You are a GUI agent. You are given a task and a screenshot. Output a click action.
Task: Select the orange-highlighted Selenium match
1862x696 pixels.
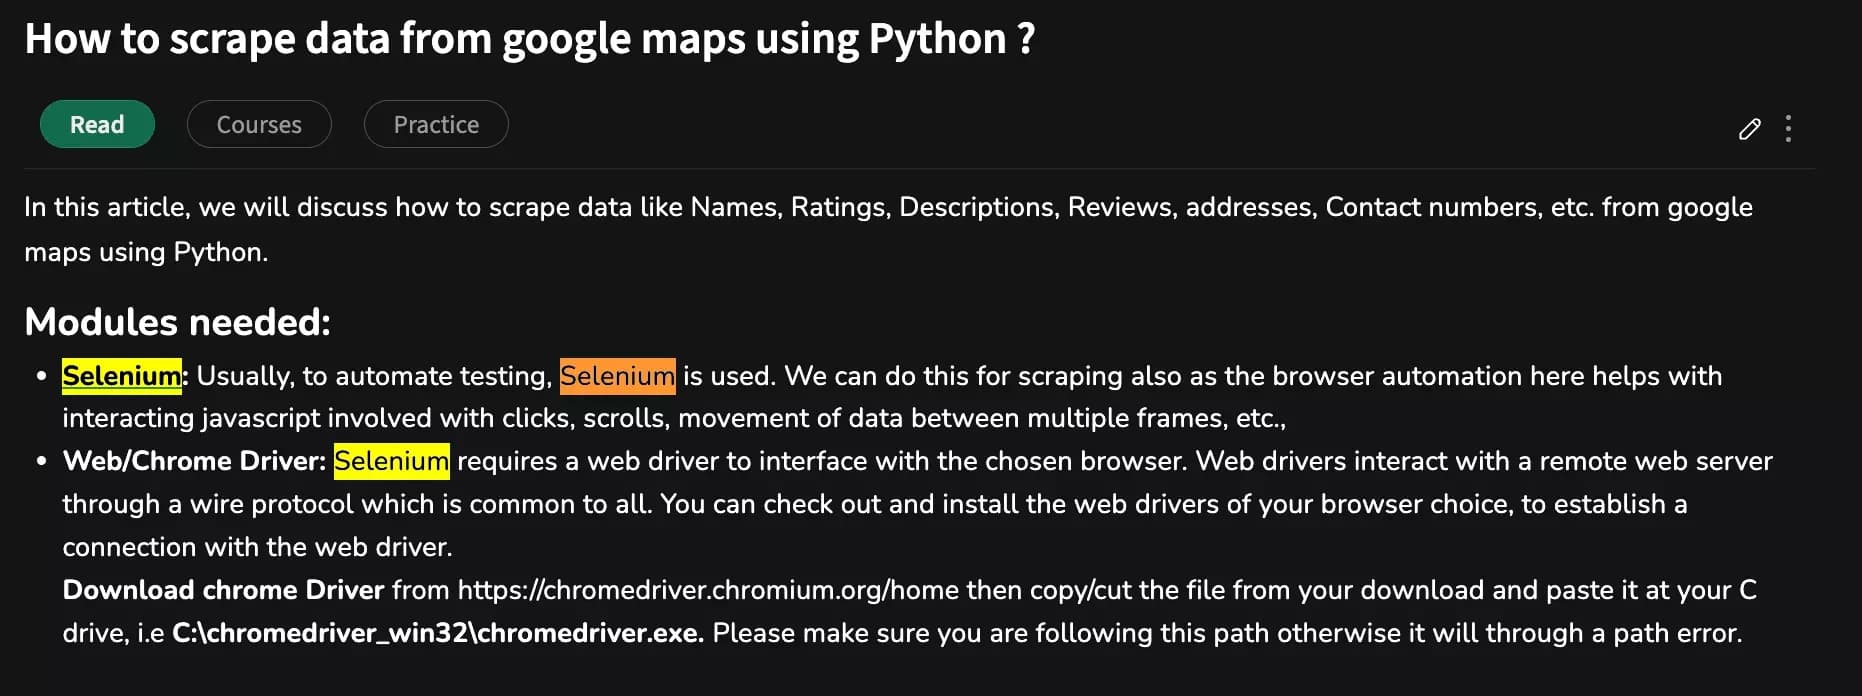(617, 376)
